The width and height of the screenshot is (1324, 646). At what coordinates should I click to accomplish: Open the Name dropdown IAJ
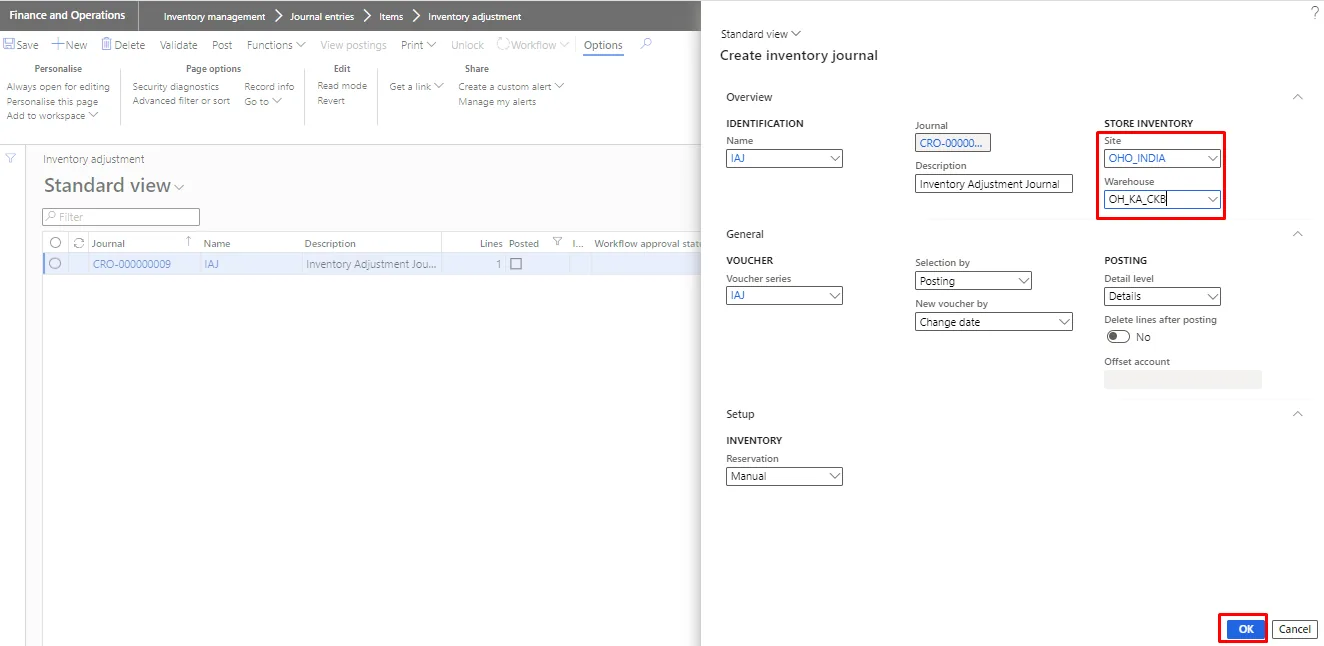(x=835, y=158)
